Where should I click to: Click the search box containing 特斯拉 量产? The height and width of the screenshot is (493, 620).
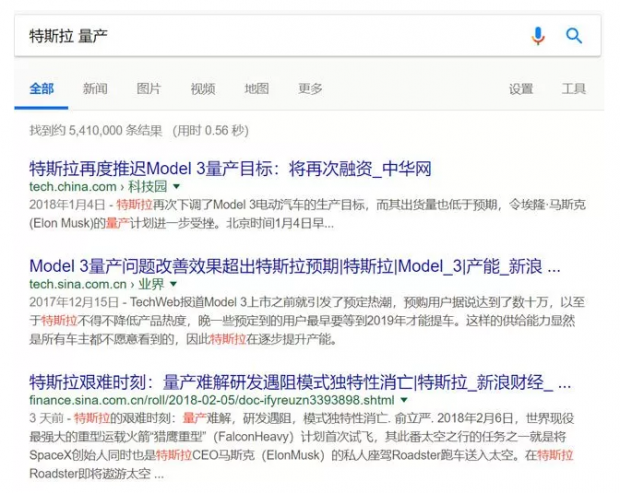tap(308, 36)
